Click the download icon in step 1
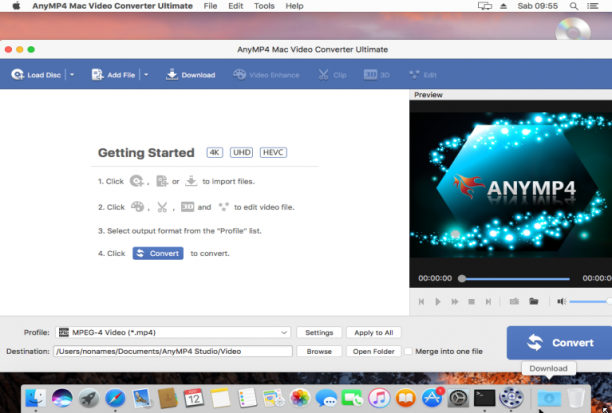612x413 pixels. click(x=191, y=181)
